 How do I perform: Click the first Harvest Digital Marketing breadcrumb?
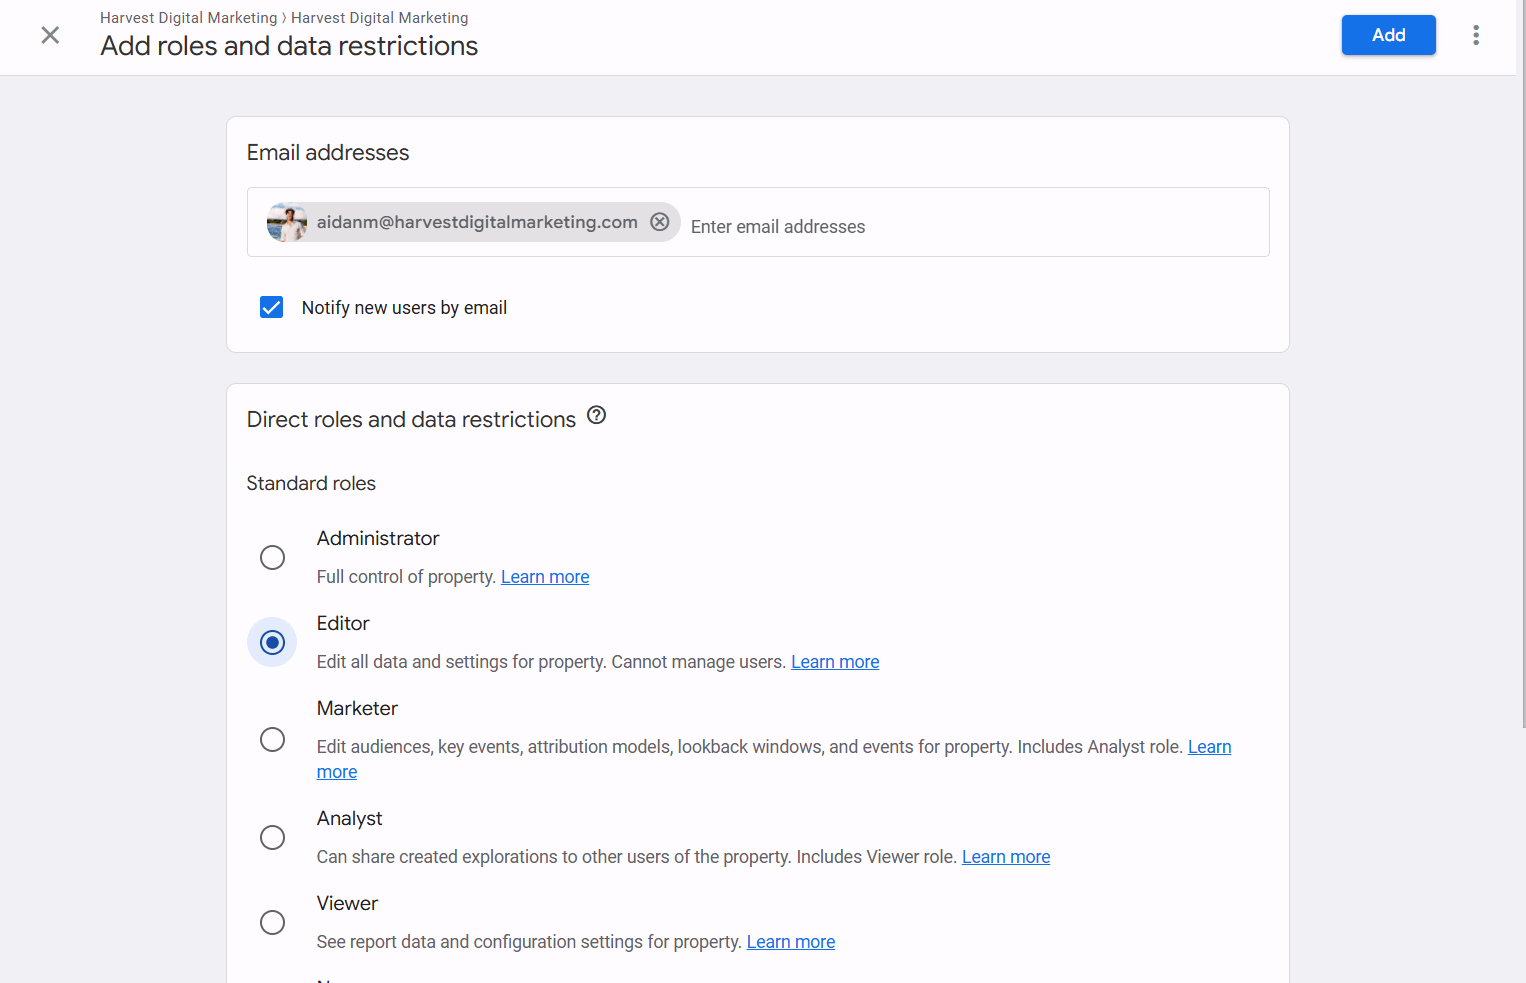click(188, 18)
